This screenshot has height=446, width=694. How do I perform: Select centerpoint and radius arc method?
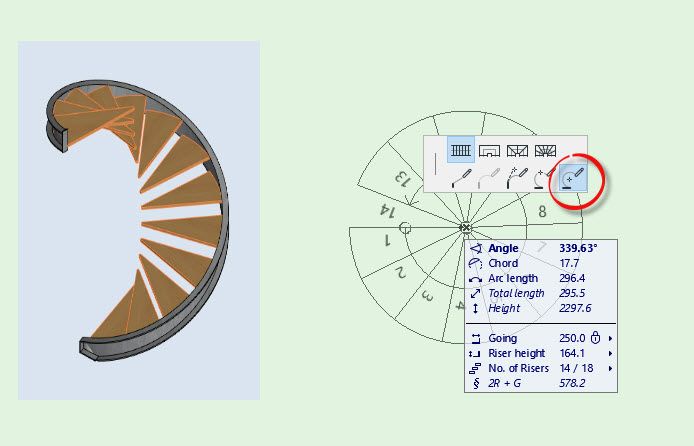coord(544,178)
